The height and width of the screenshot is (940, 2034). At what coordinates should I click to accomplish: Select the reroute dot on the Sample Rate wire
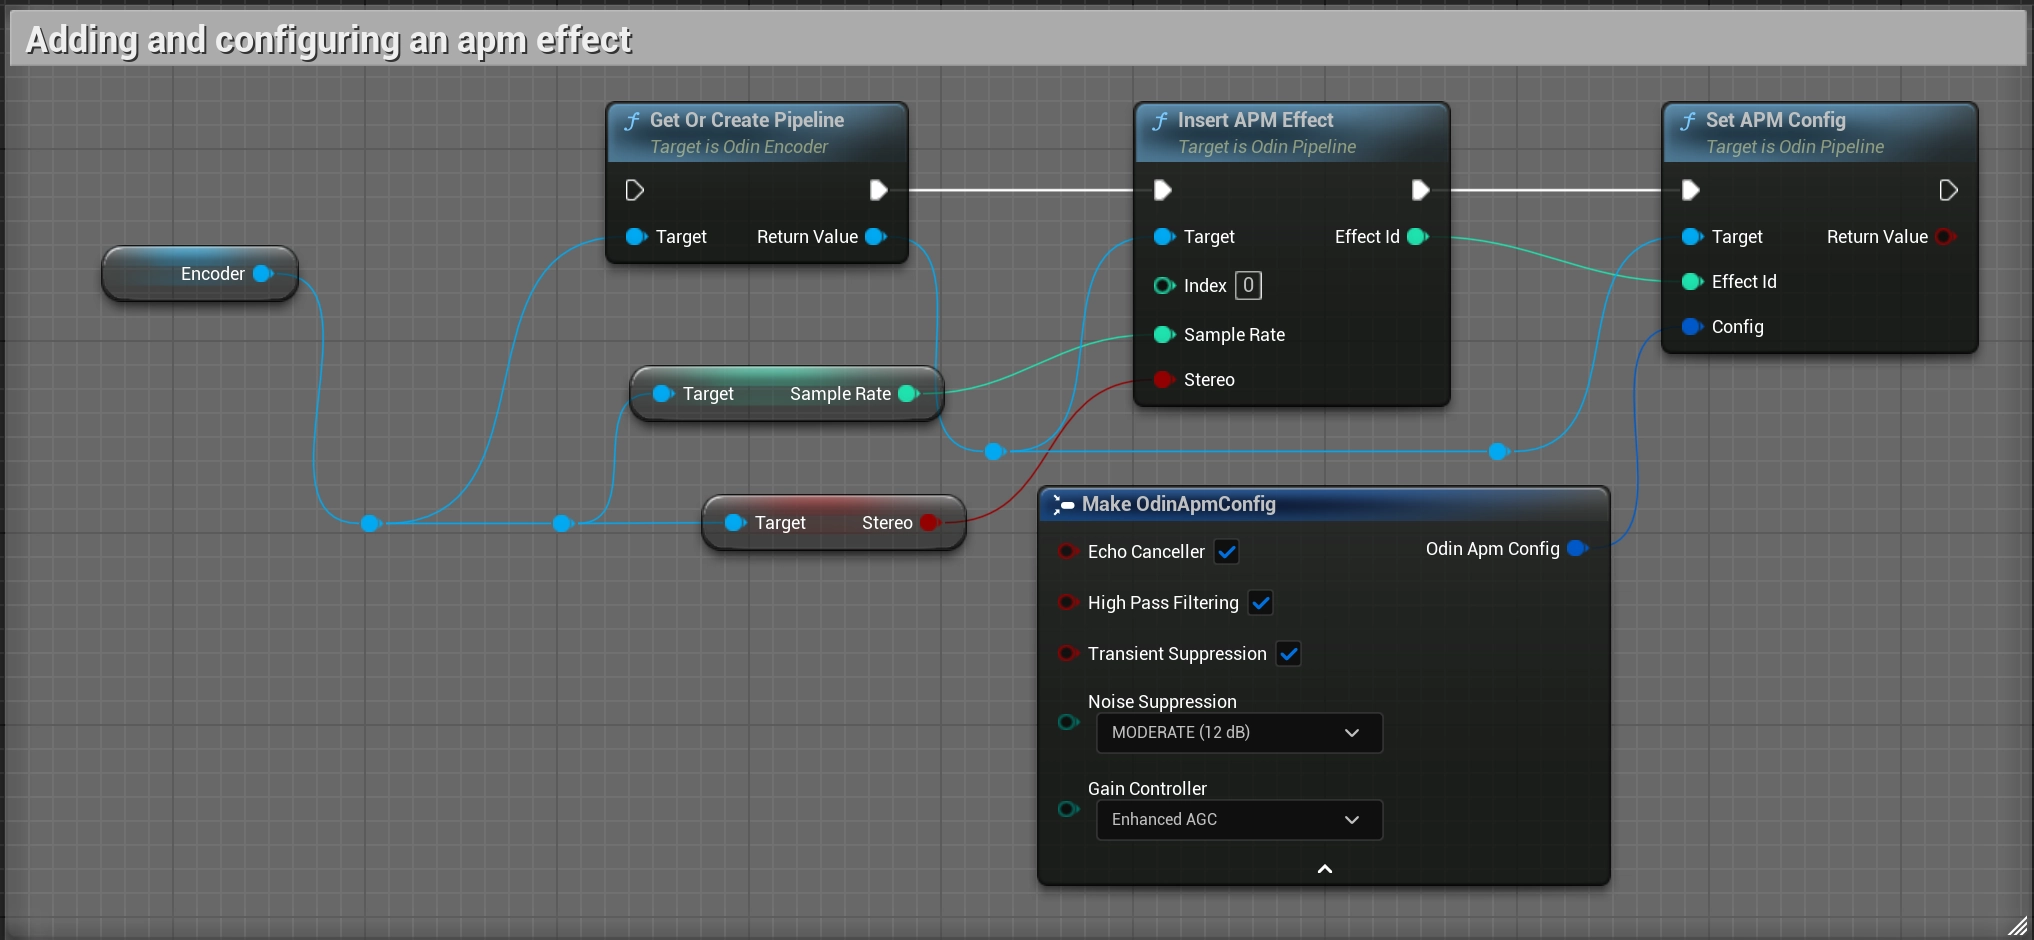coord(994,452)
